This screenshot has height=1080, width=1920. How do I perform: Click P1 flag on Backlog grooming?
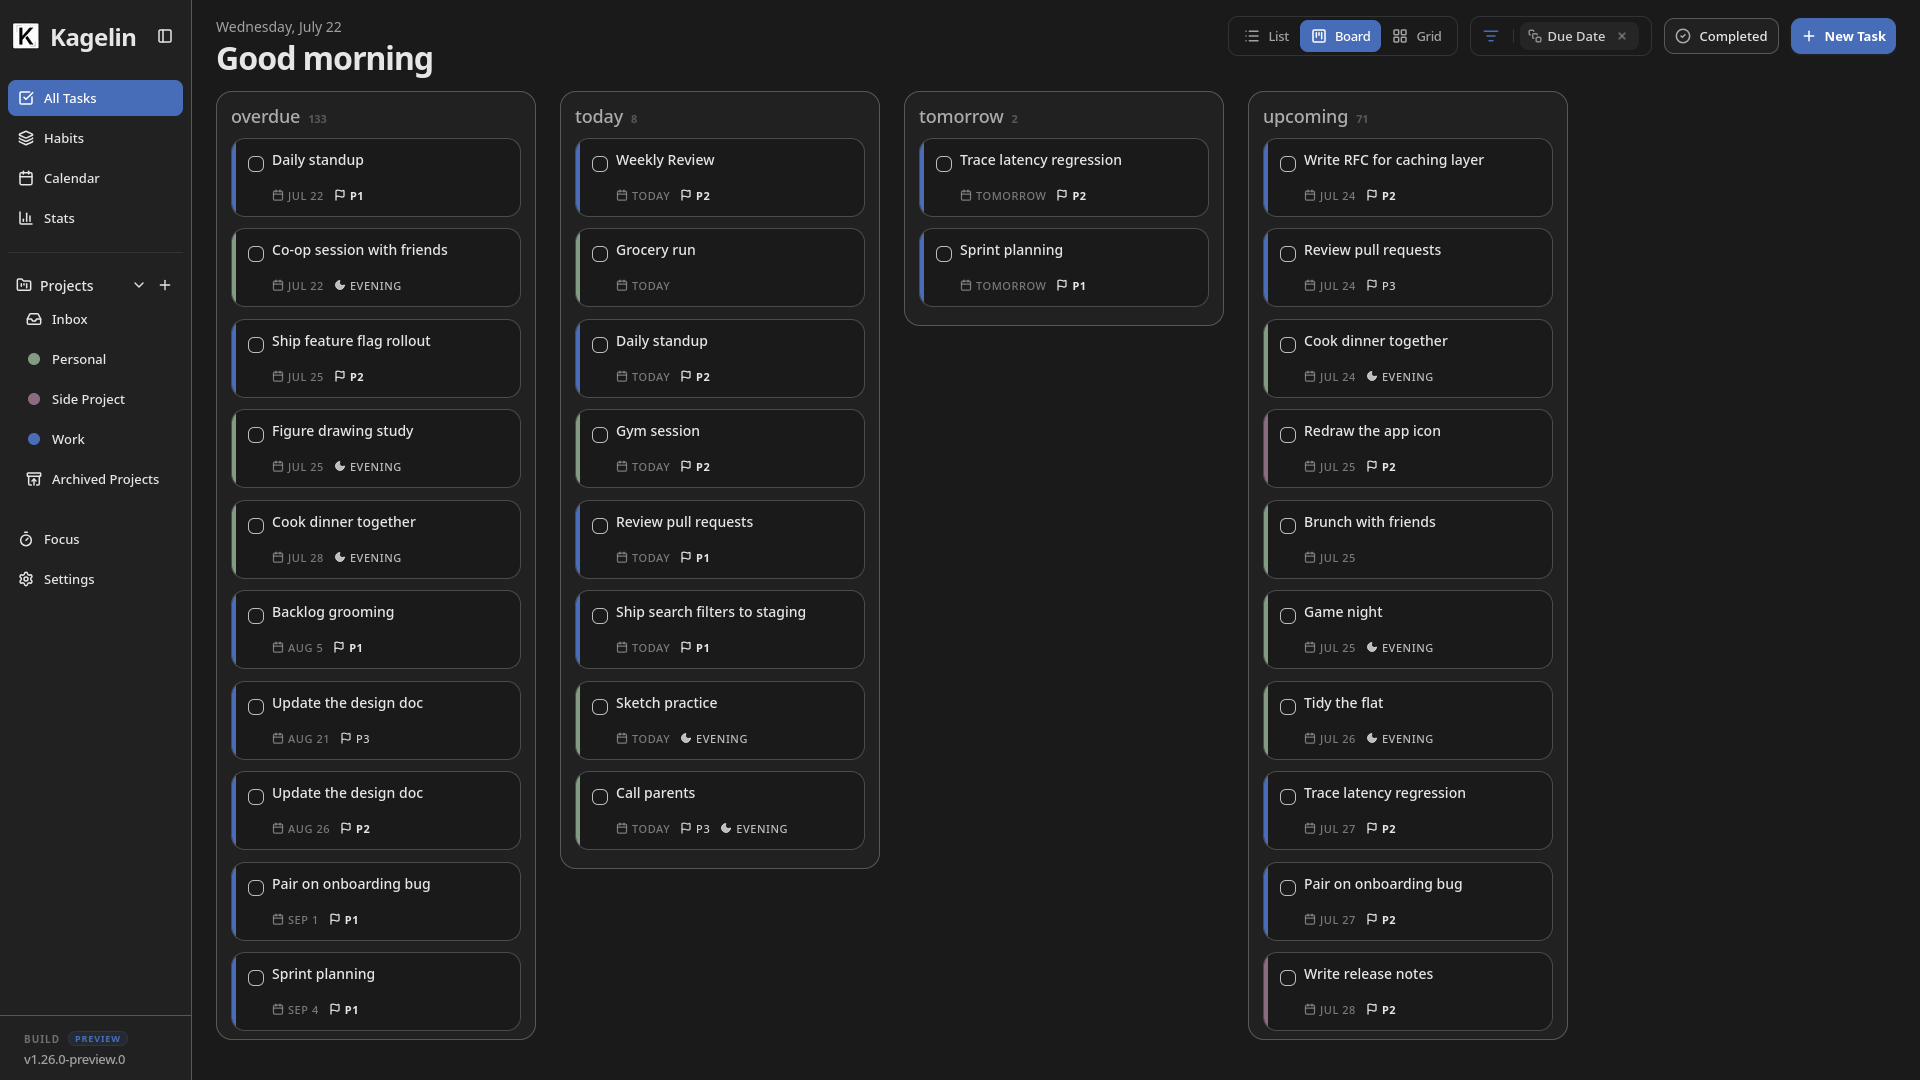pos(348,648)
